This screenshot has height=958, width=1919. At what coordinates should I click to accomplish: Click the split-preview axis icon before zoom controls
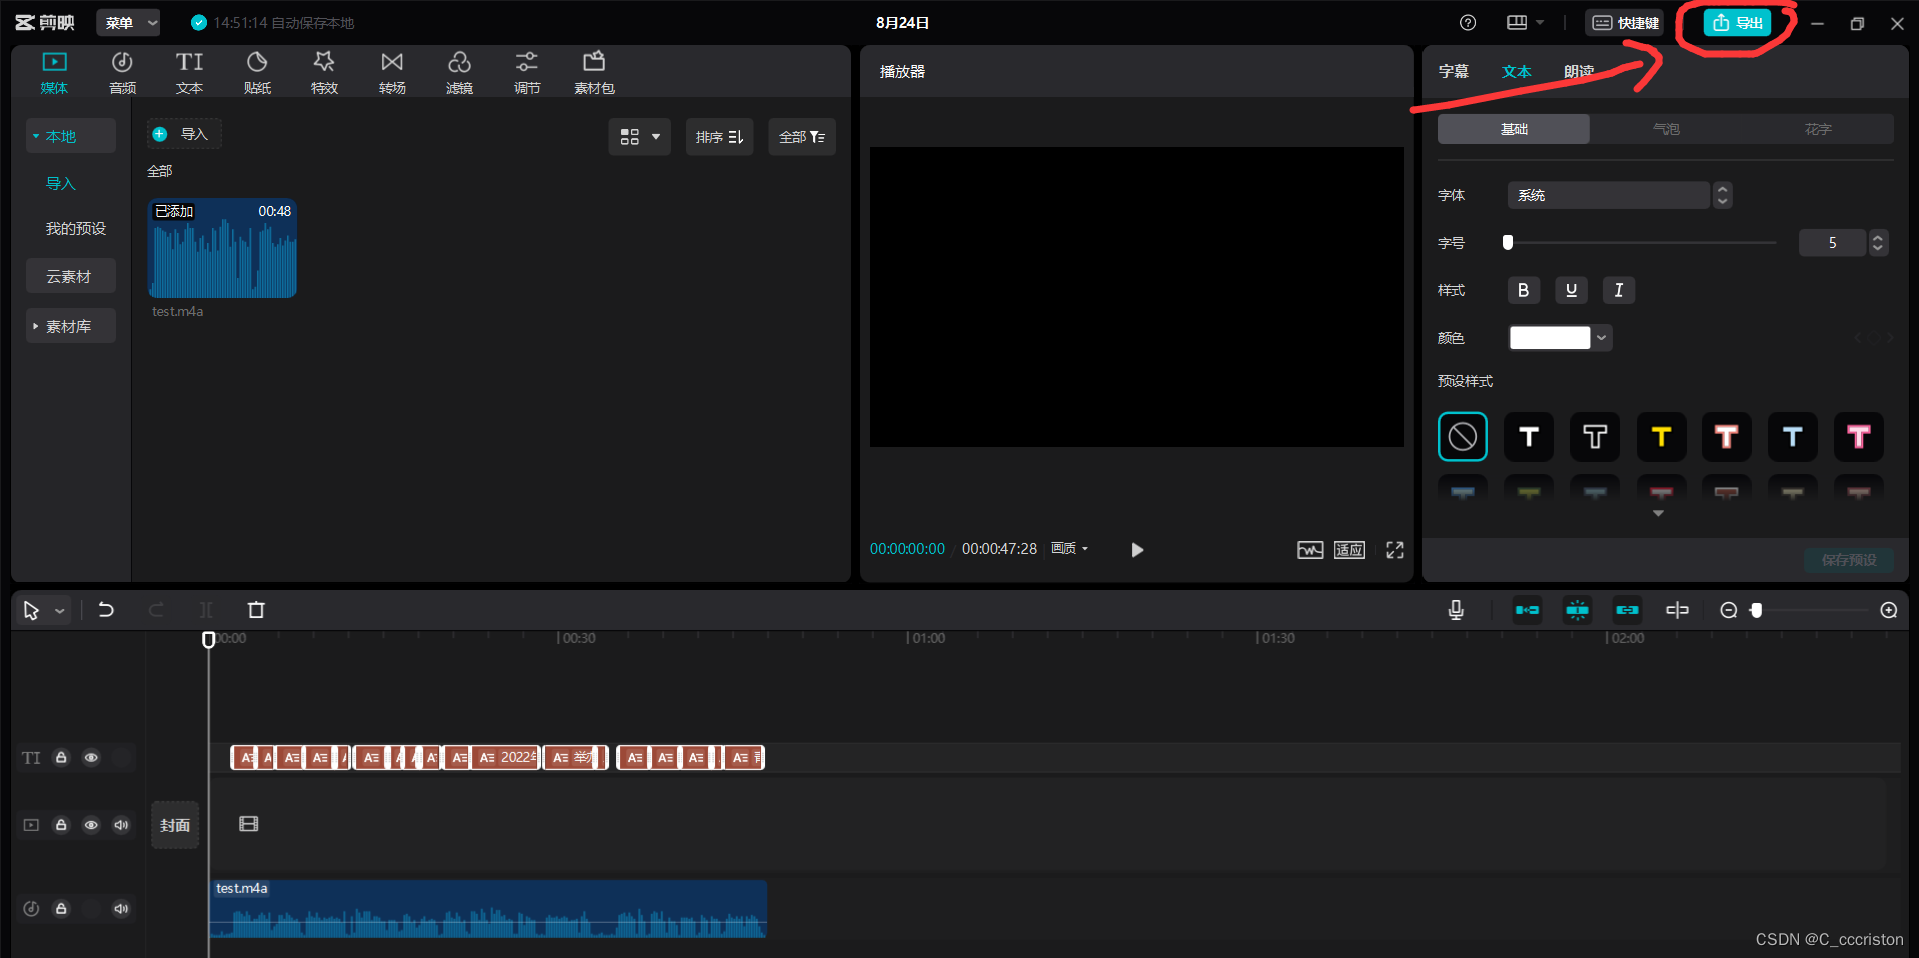click(1677, 610)
